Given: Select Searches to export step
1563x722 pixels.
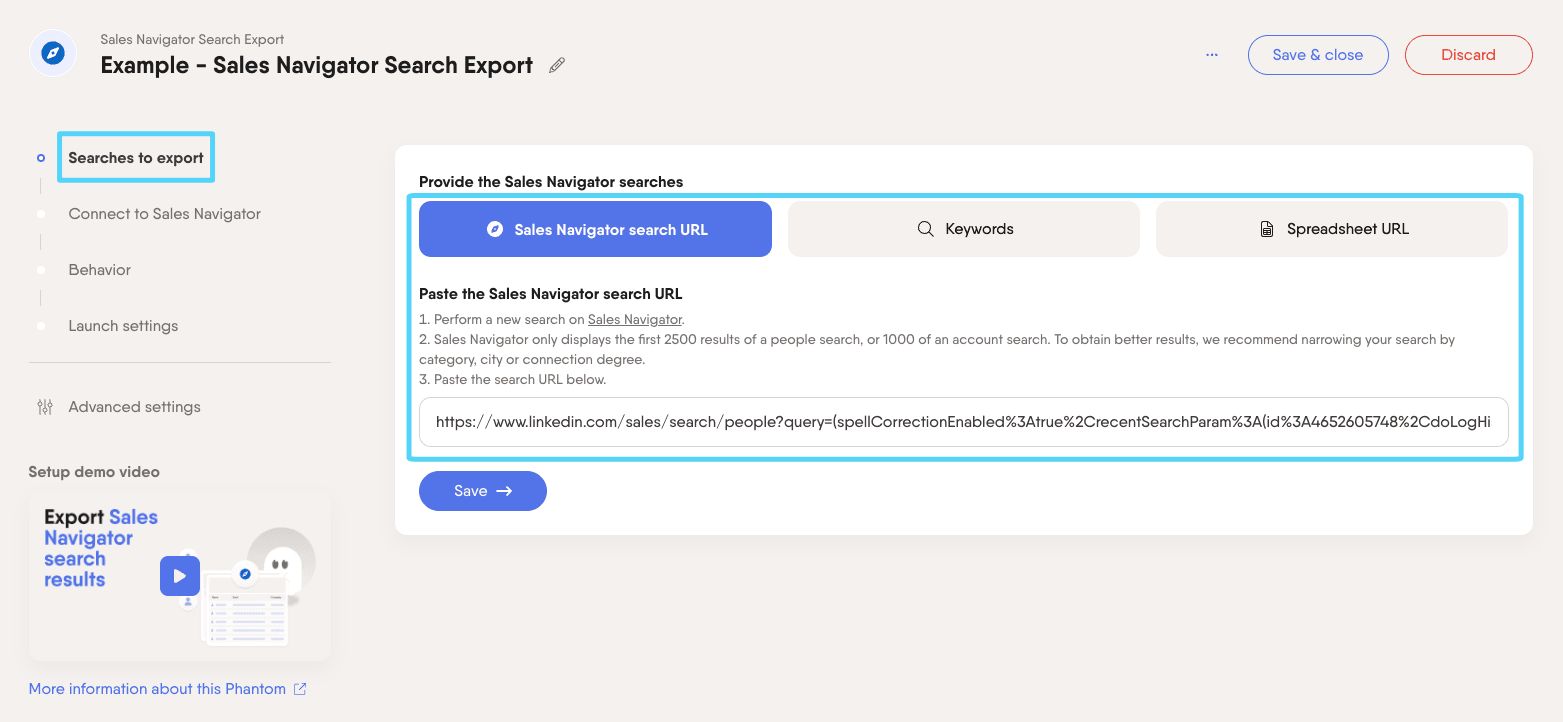Looking at the screenshot, I should (x=136, y=158).
